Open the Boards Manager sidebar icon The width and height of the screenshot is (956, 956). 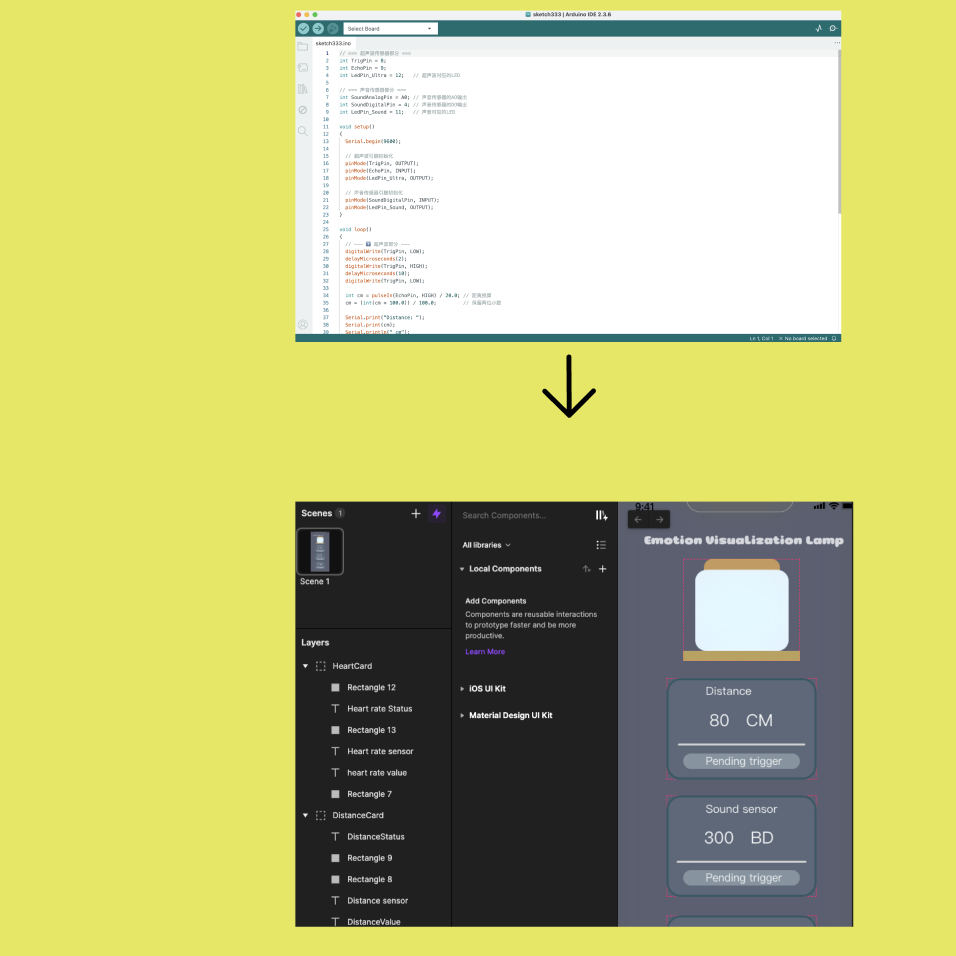[x=302, y=66]
